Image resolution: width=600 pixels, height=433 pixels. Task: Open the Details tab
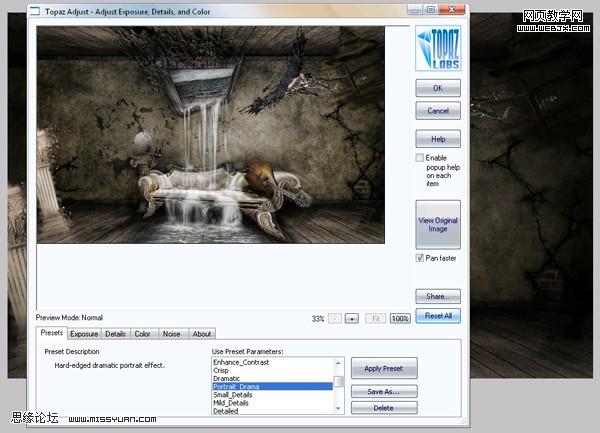[x=116, y=334]
